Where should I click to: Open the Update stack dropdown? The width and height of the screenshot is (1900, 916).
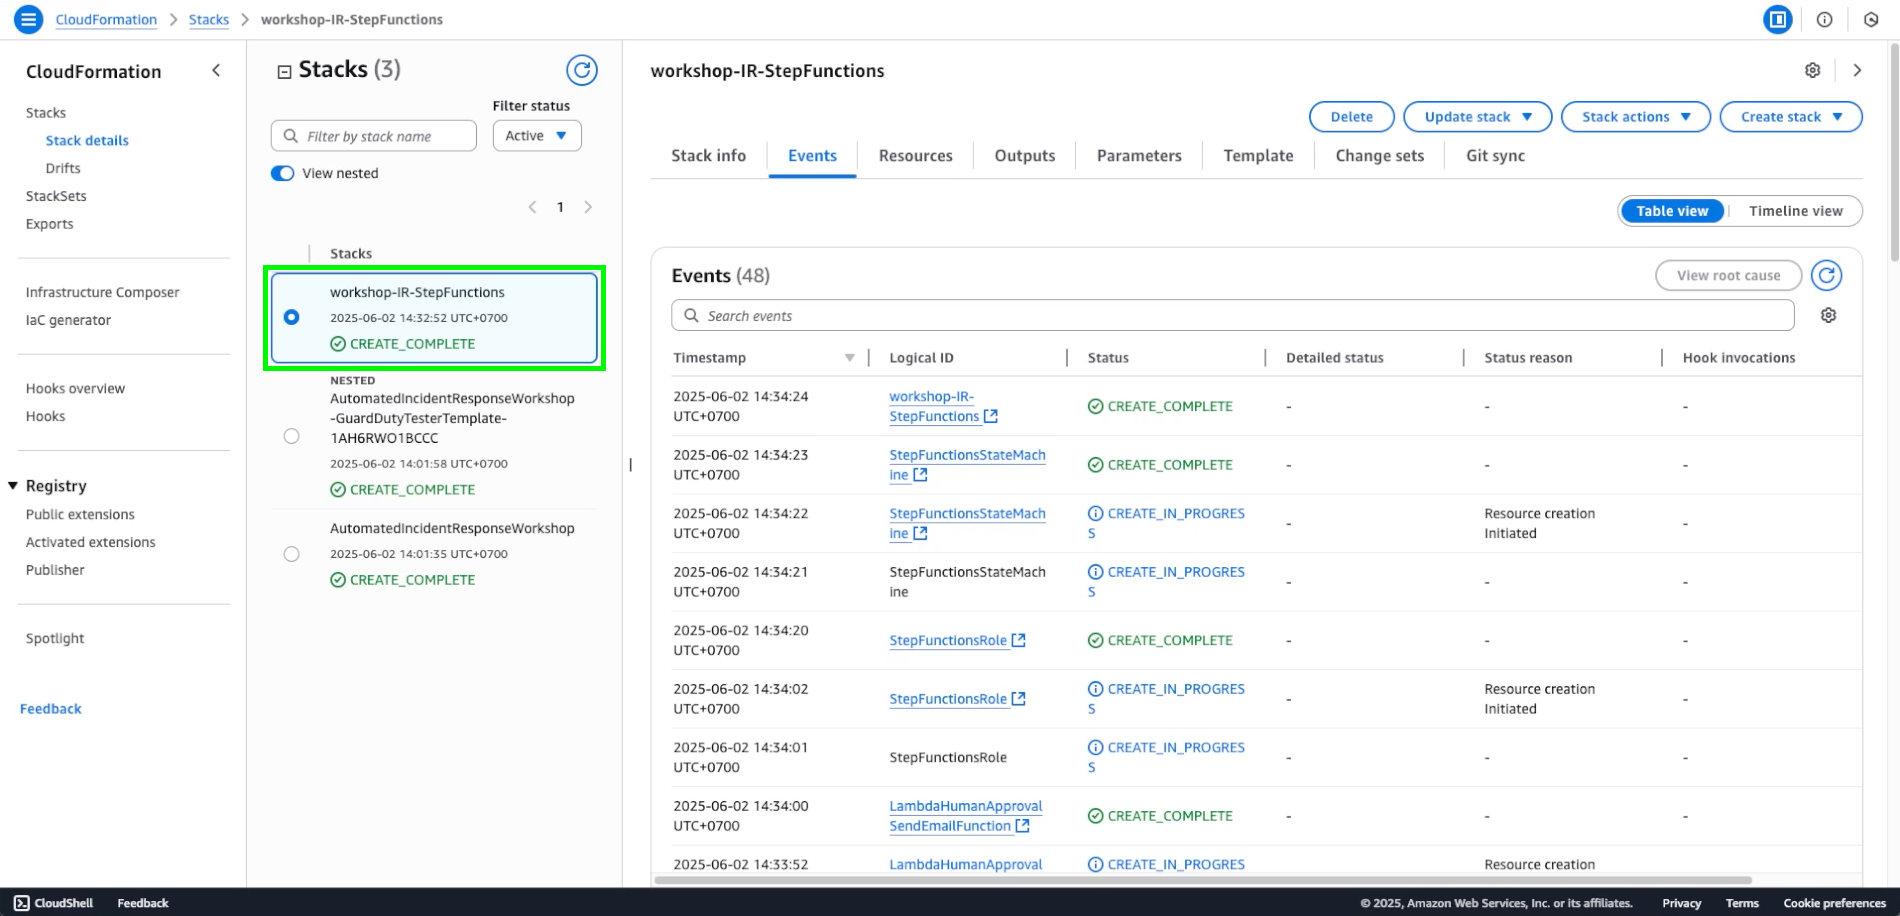tap(1478, 117)
